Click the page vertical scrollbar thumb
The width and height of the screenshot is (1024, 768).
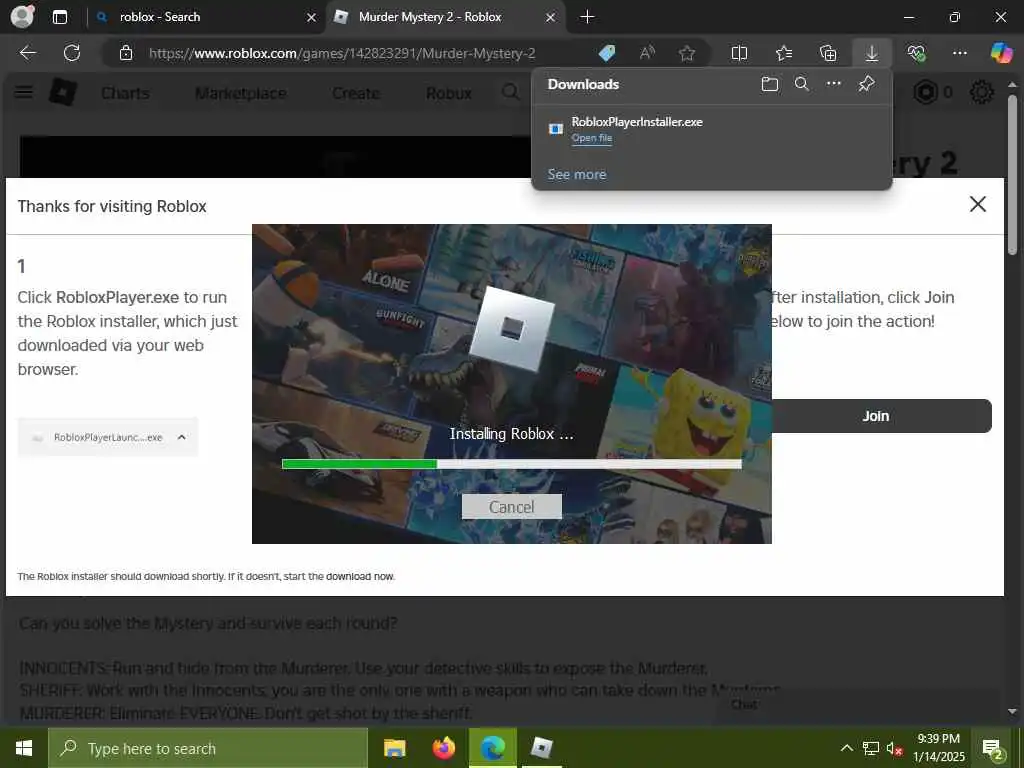tap(1012, 175)
